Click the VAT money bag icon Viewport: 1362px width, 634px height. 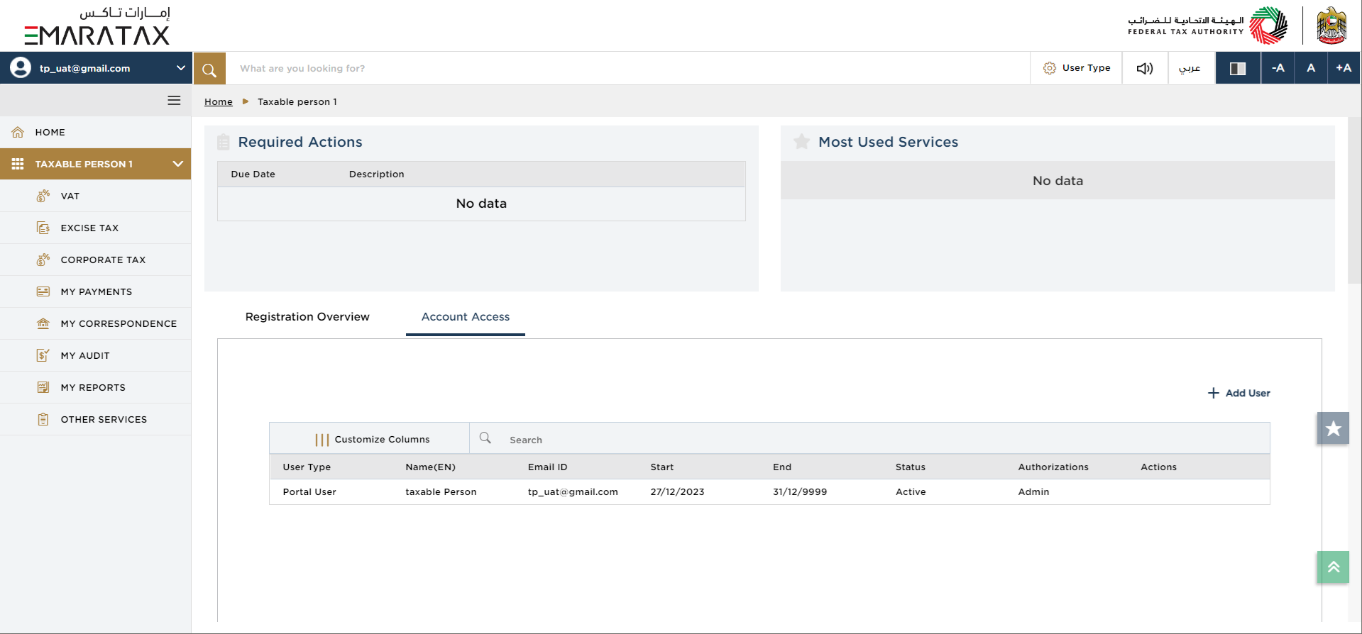coord(43,196)
